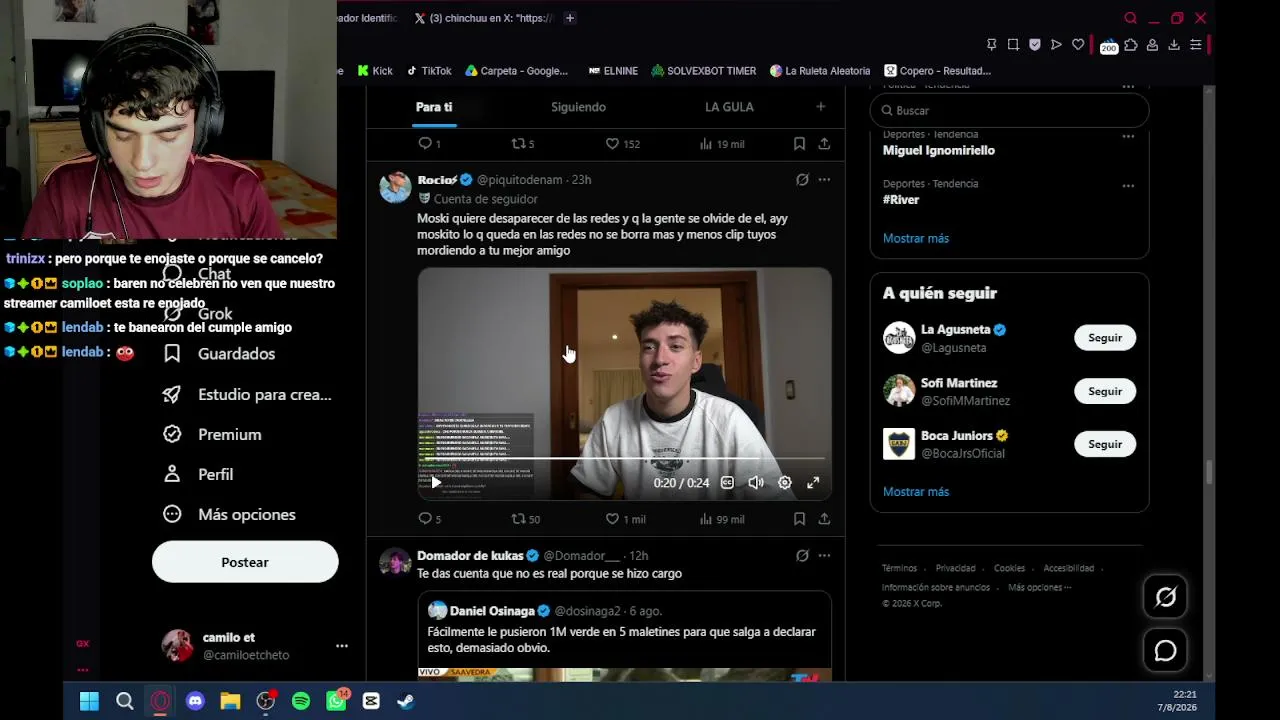Follow Sofi Martinez

click(1105, 391)
